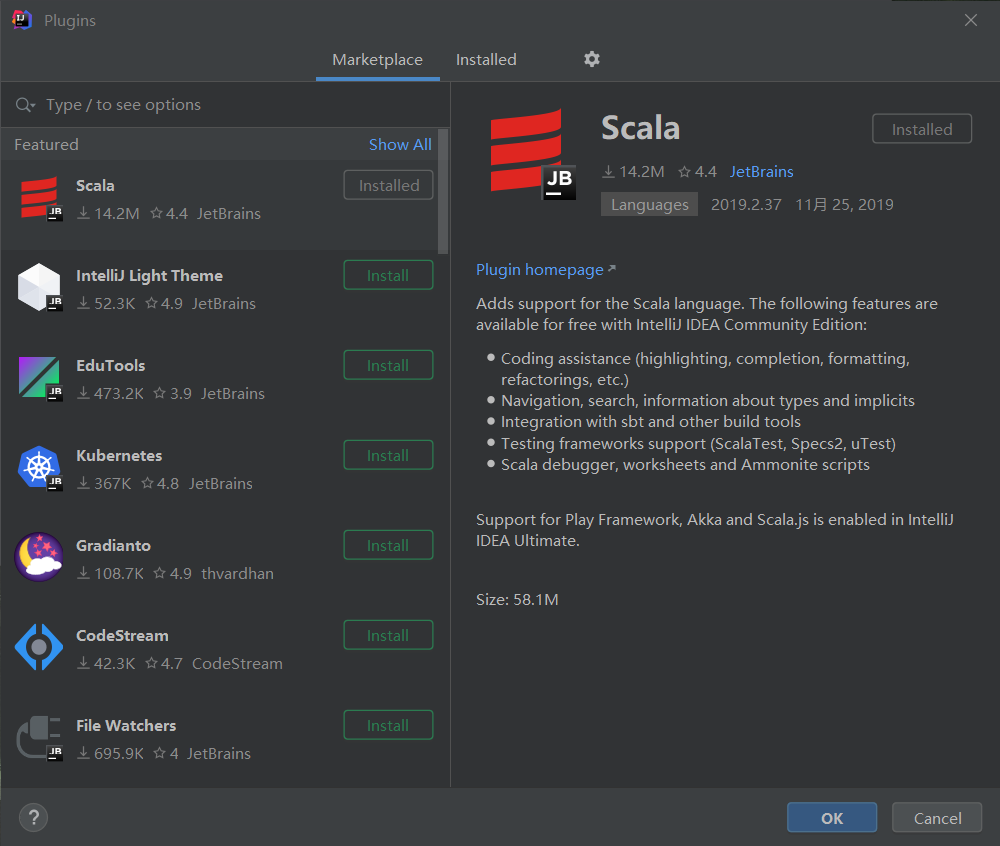Select the File Watchers plugin icon
The width and height of the screenshot is (1000, 846).
(x=40, y=738)
